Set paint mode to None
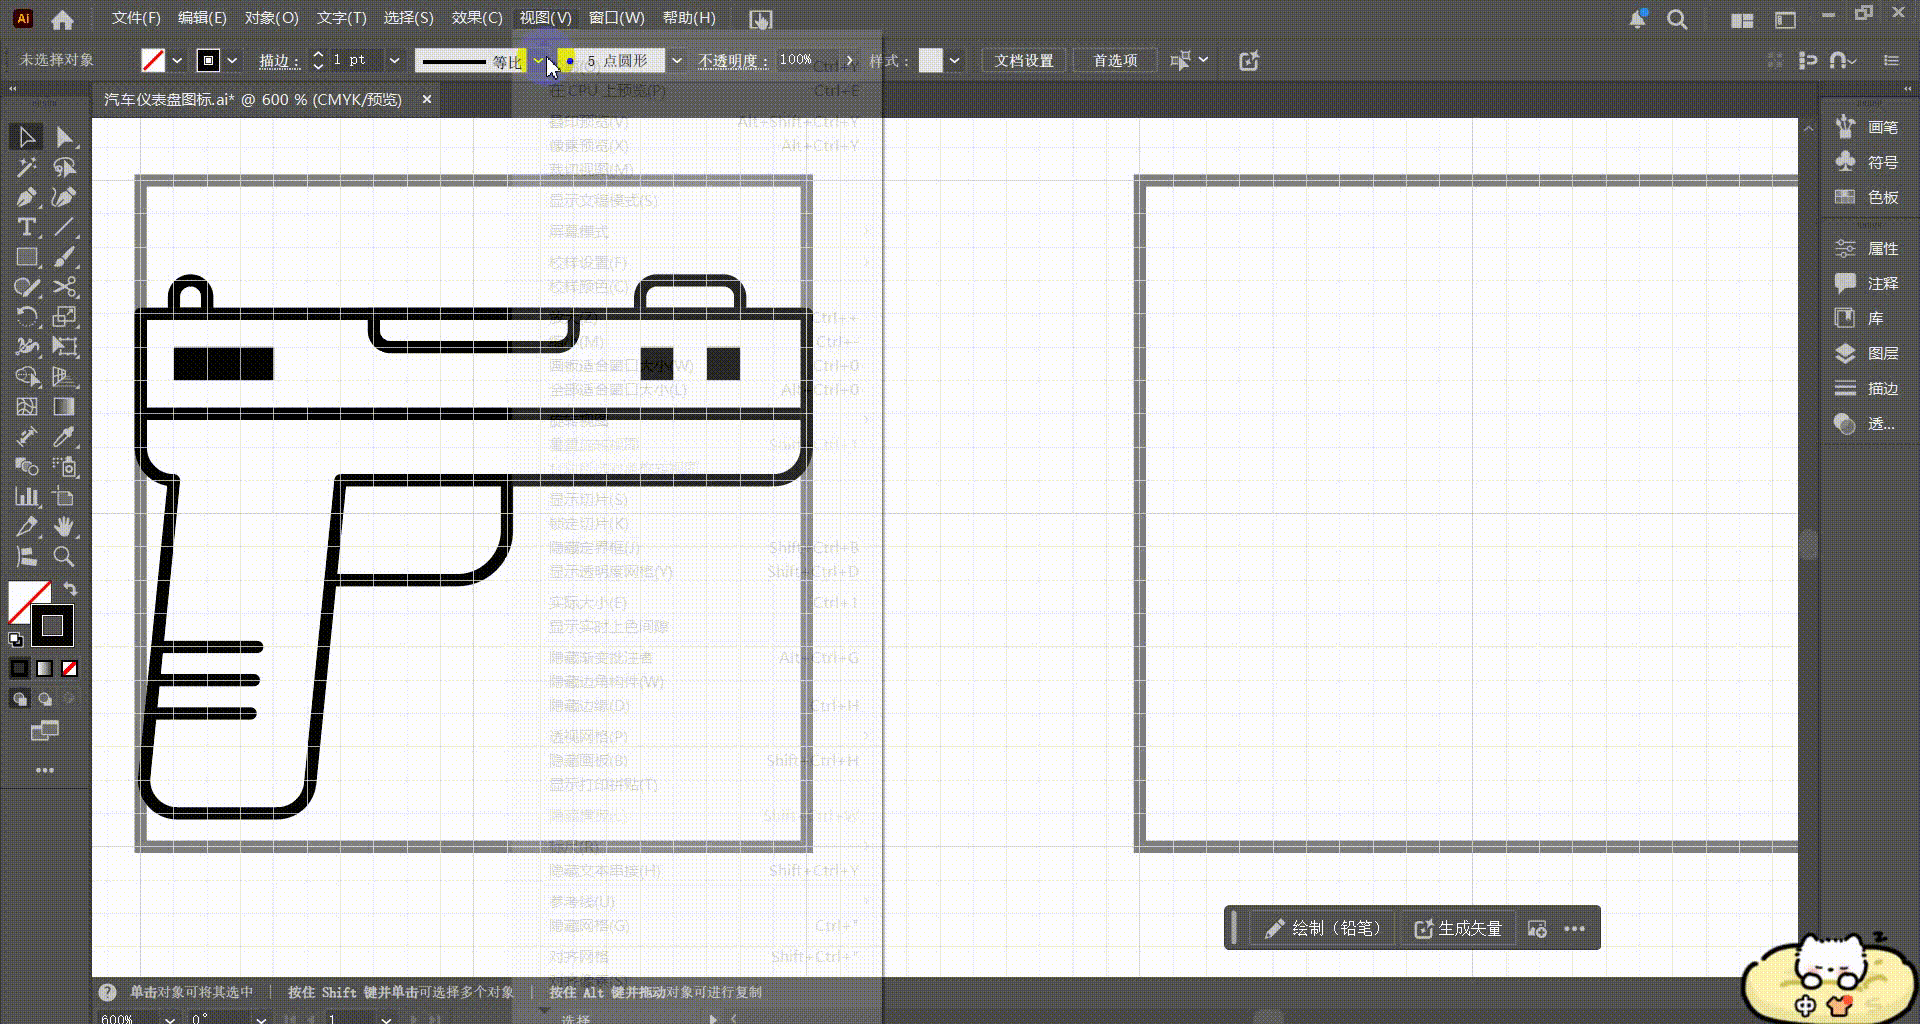 click(x=69, y=668)
